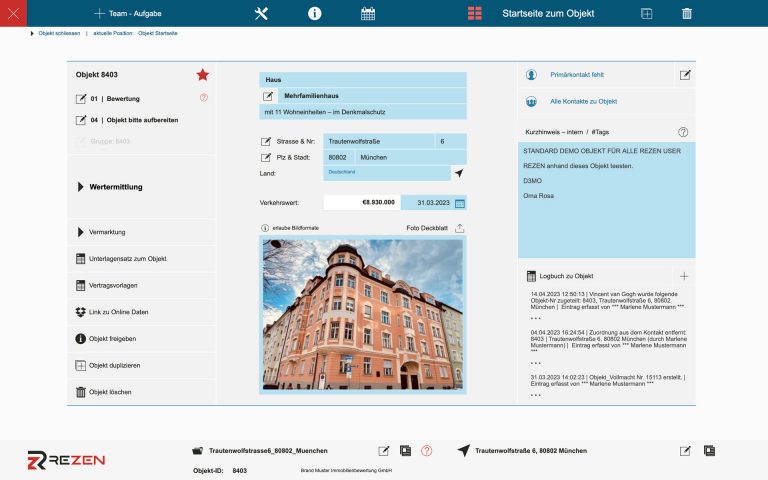This screenshot has height=480, width=768.
Task: Open date picker beside 31.03.2023
Action: (460, 203)
